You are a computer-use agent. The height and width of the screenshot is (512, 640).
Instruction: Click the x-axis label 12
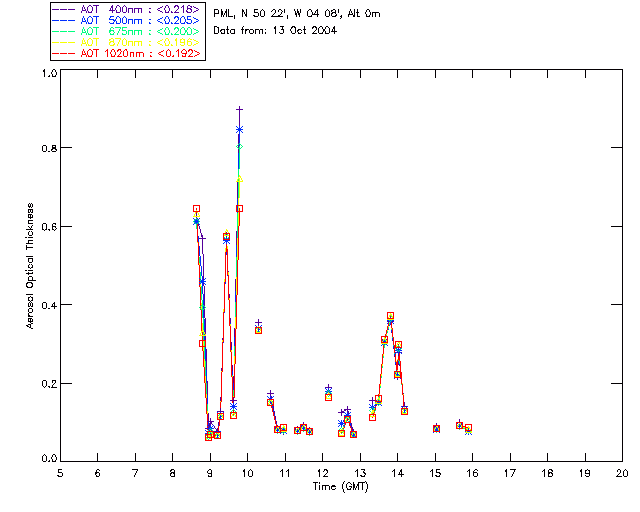[322, 473]
